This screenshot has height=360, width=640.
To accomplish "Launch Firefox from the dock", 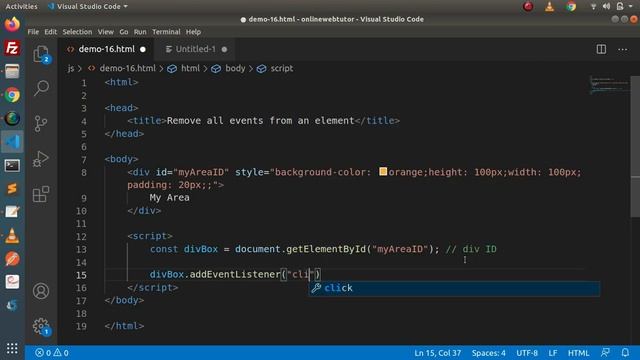I will pyautogui.click(x=12, y=24).
